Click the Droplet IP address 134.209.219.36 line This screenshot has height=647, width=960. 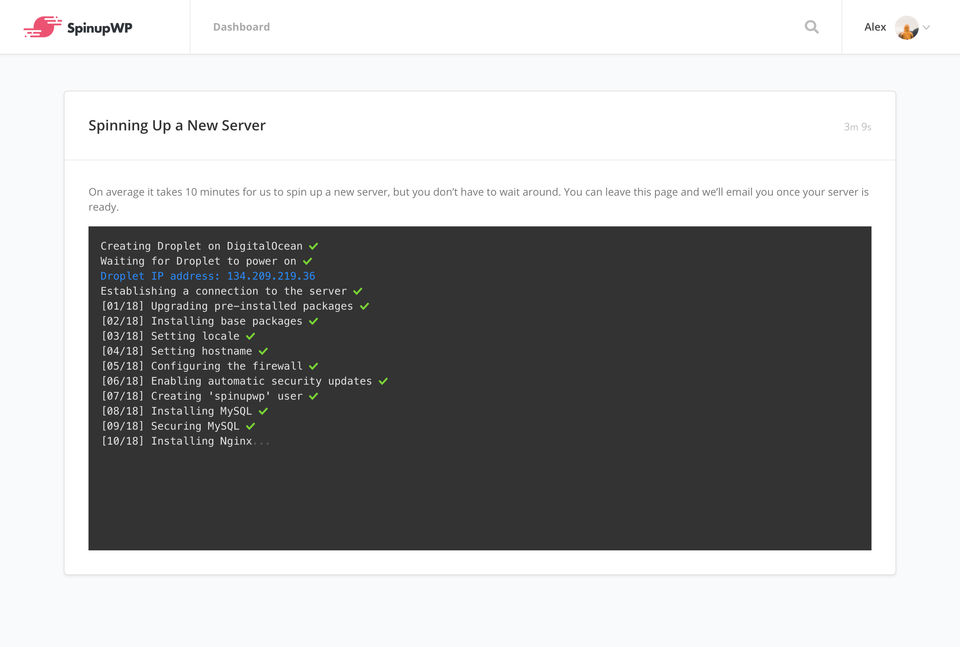point(208,276)
